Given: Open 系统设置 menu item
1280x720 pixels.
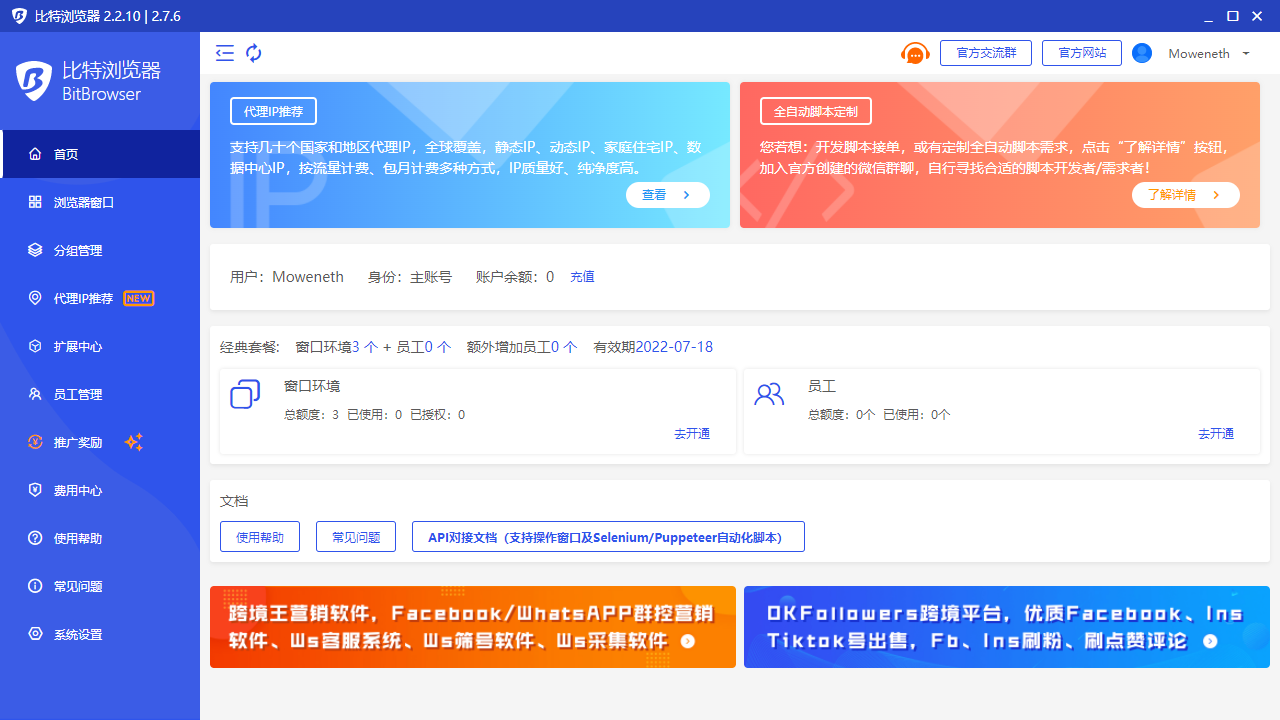Looking at the screenshot, I should click(x=100, y=634).
